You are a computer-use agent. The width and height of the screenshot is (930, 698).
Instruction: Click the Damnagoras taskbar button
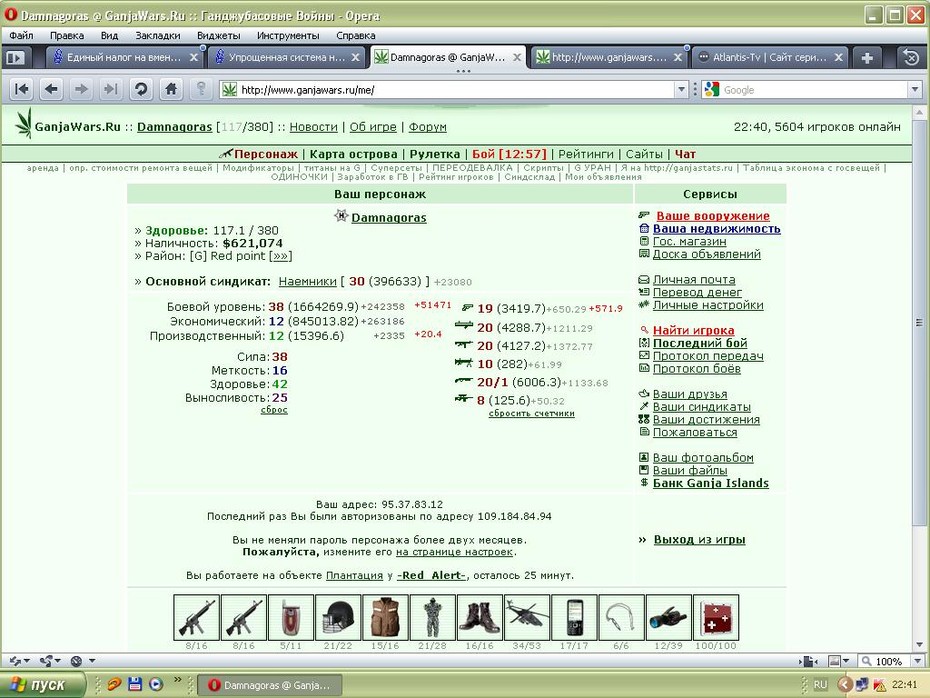[270, 685]
